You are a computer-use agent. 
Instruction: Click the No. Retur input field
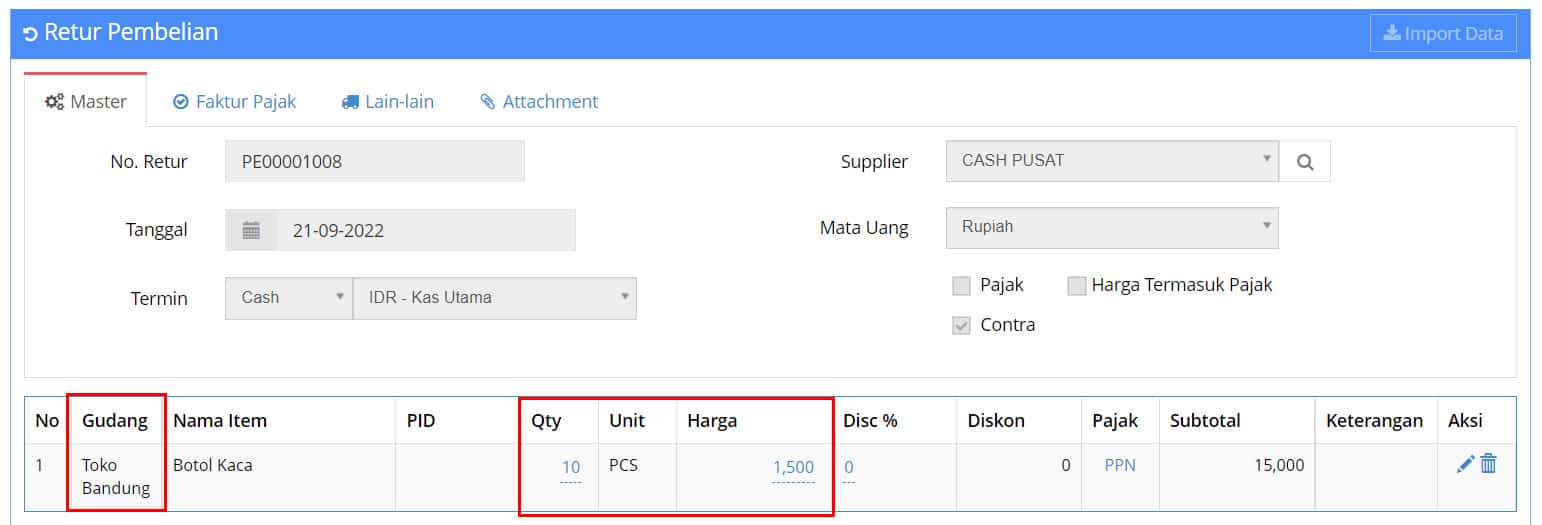pyautogui.click(x=375, y=161)
